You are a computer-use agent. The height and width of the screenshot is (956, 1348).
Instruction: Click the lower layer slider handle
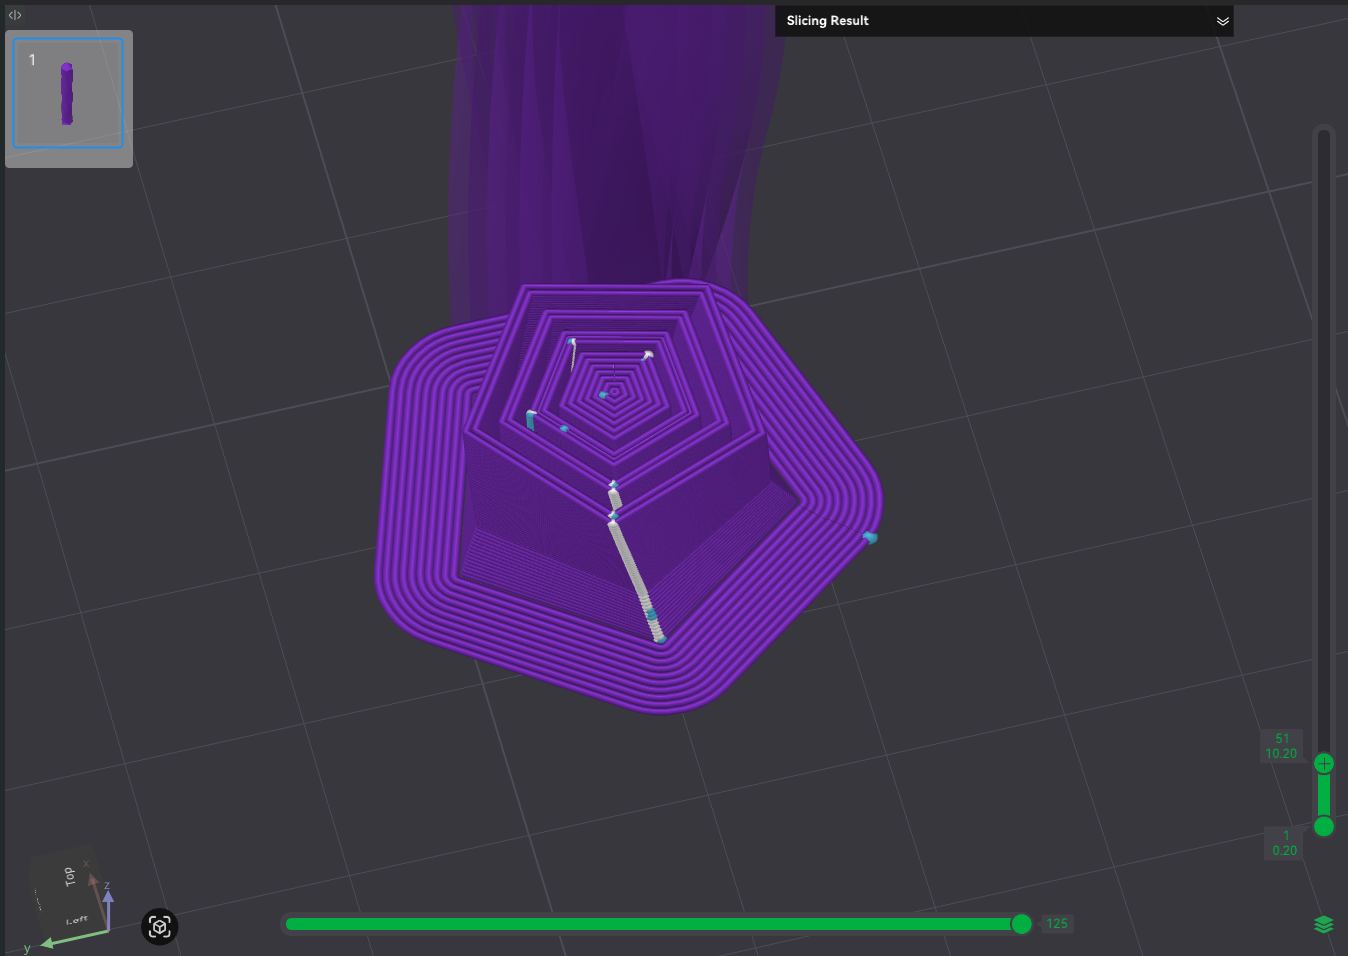coord(1324,826)
